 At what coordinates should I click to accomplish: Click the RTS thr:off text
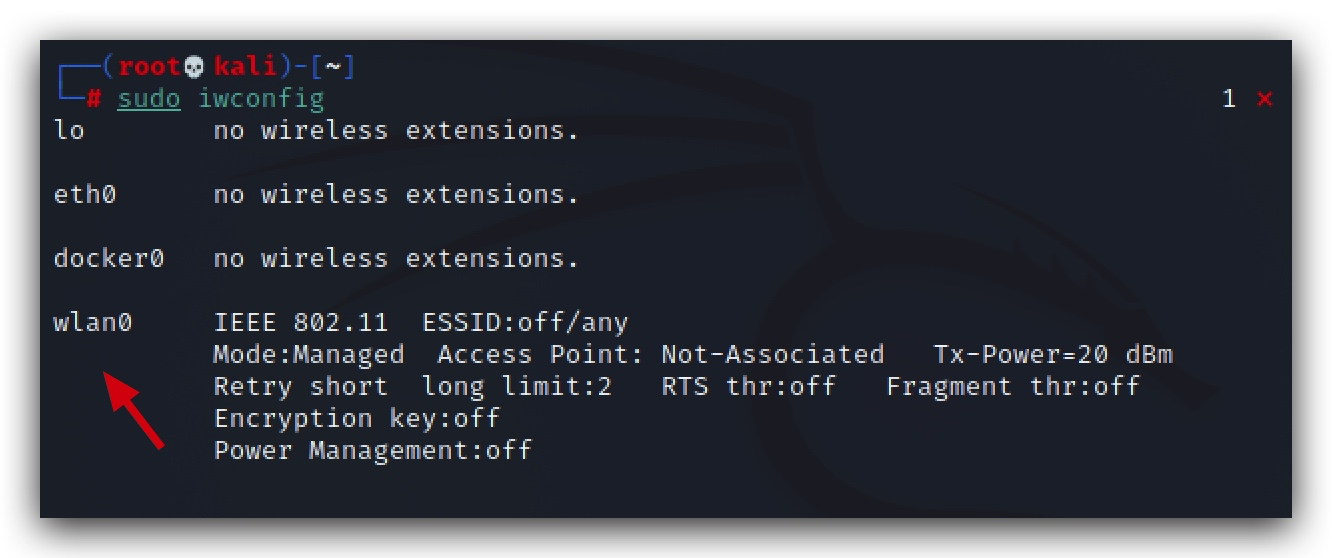pyautogui.click(x=749, y=387)
